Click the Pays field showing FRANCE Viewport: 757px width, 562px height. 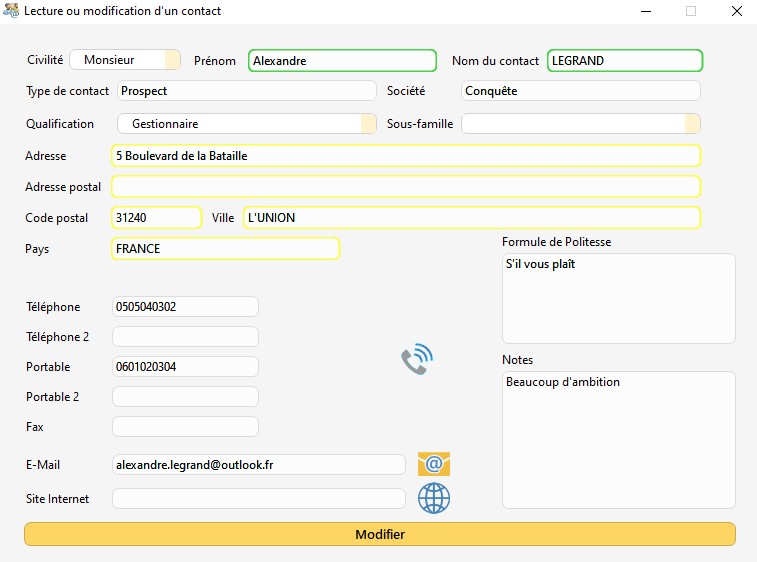[x=226, y=249]
